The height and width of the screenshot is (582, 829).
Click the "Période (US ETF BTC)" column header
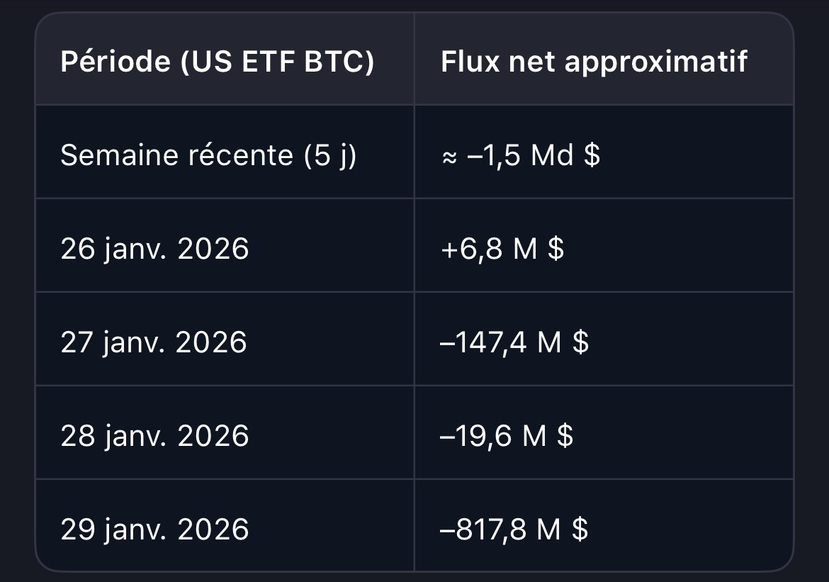[217, 61]
